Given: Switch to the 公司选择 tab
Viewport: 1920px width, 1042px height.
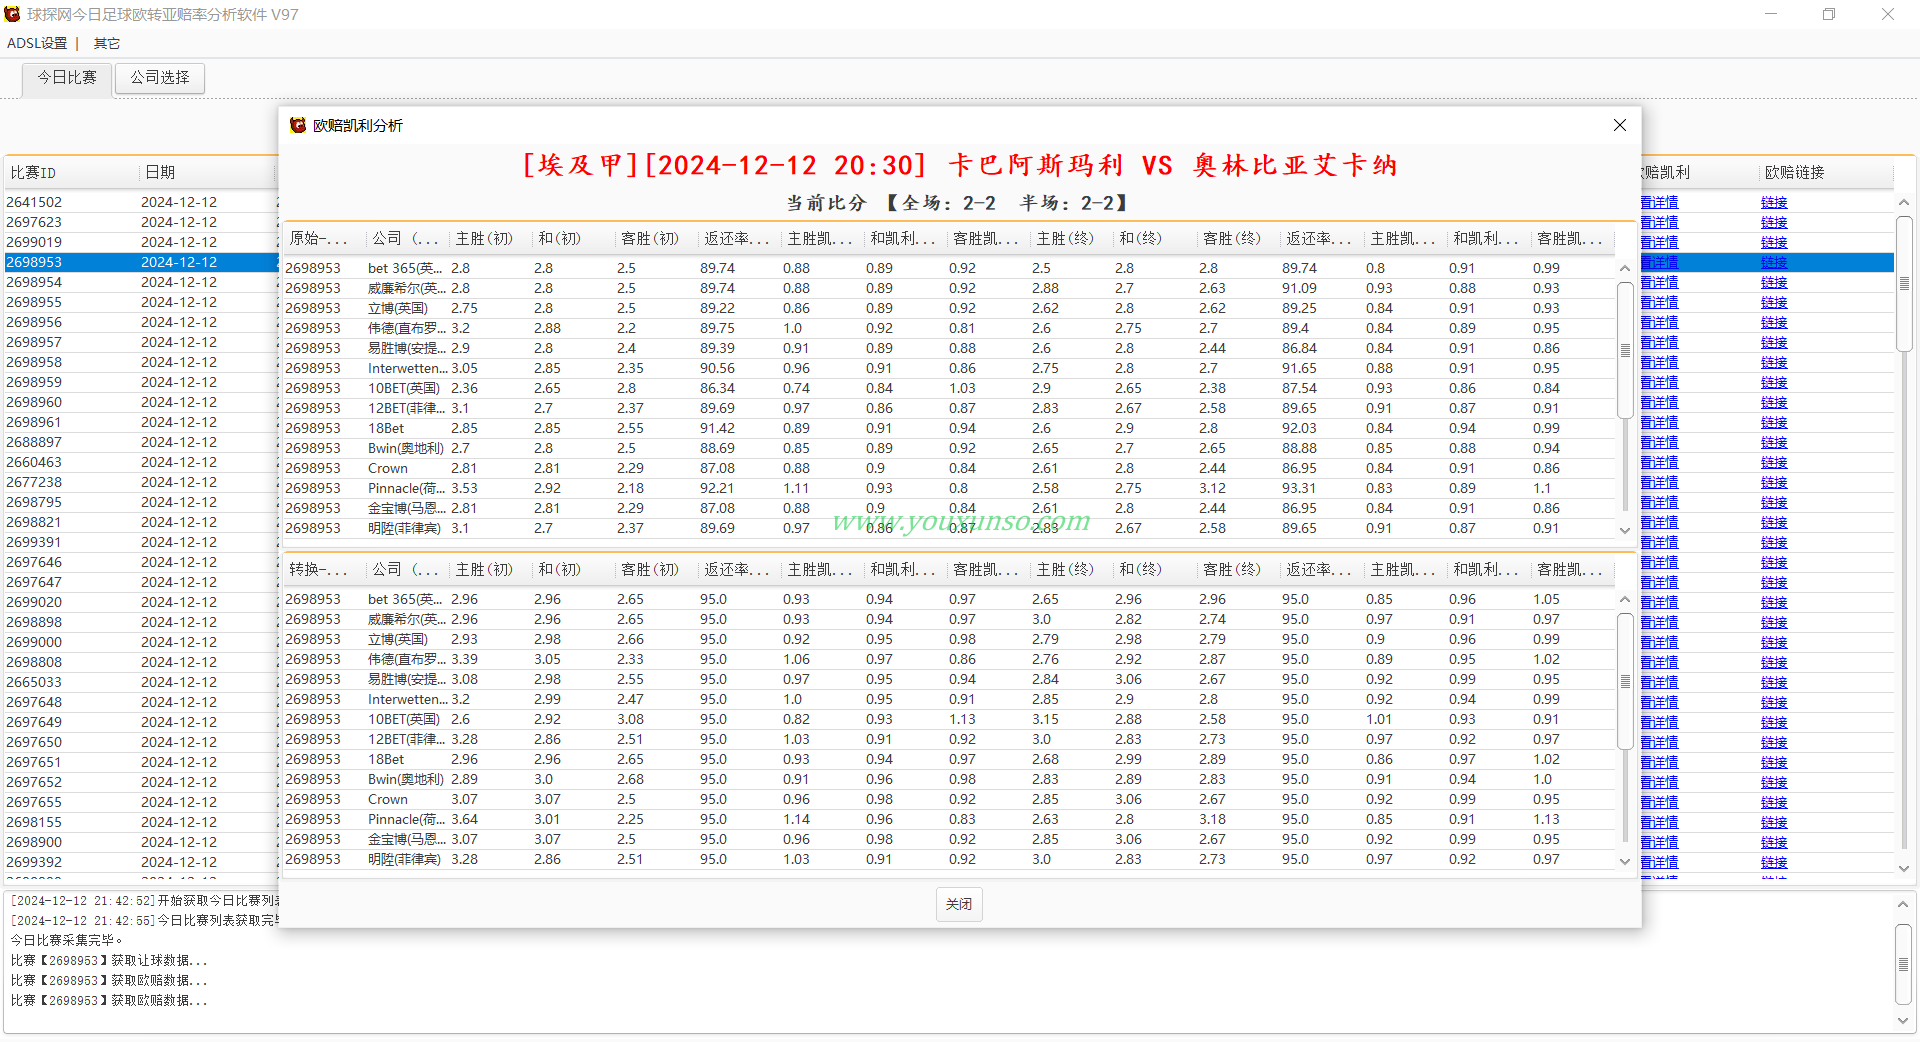Looking at the screenshot, I should [160, 77].
